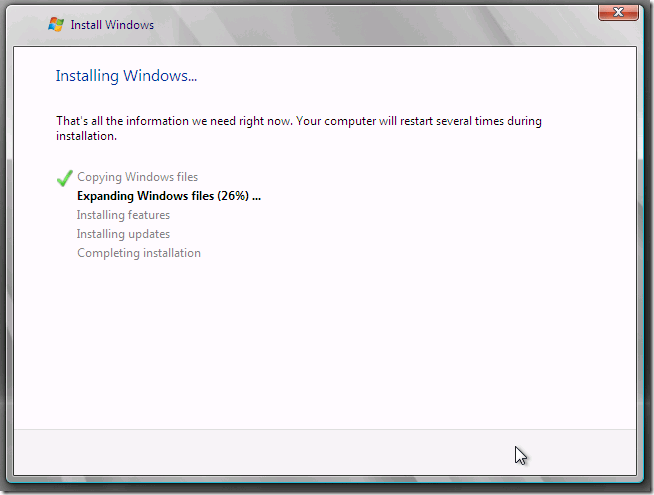Click the word 'Copying' in the first step
The height and width of the screenshot is (495, 654).
tap(99, 177)
